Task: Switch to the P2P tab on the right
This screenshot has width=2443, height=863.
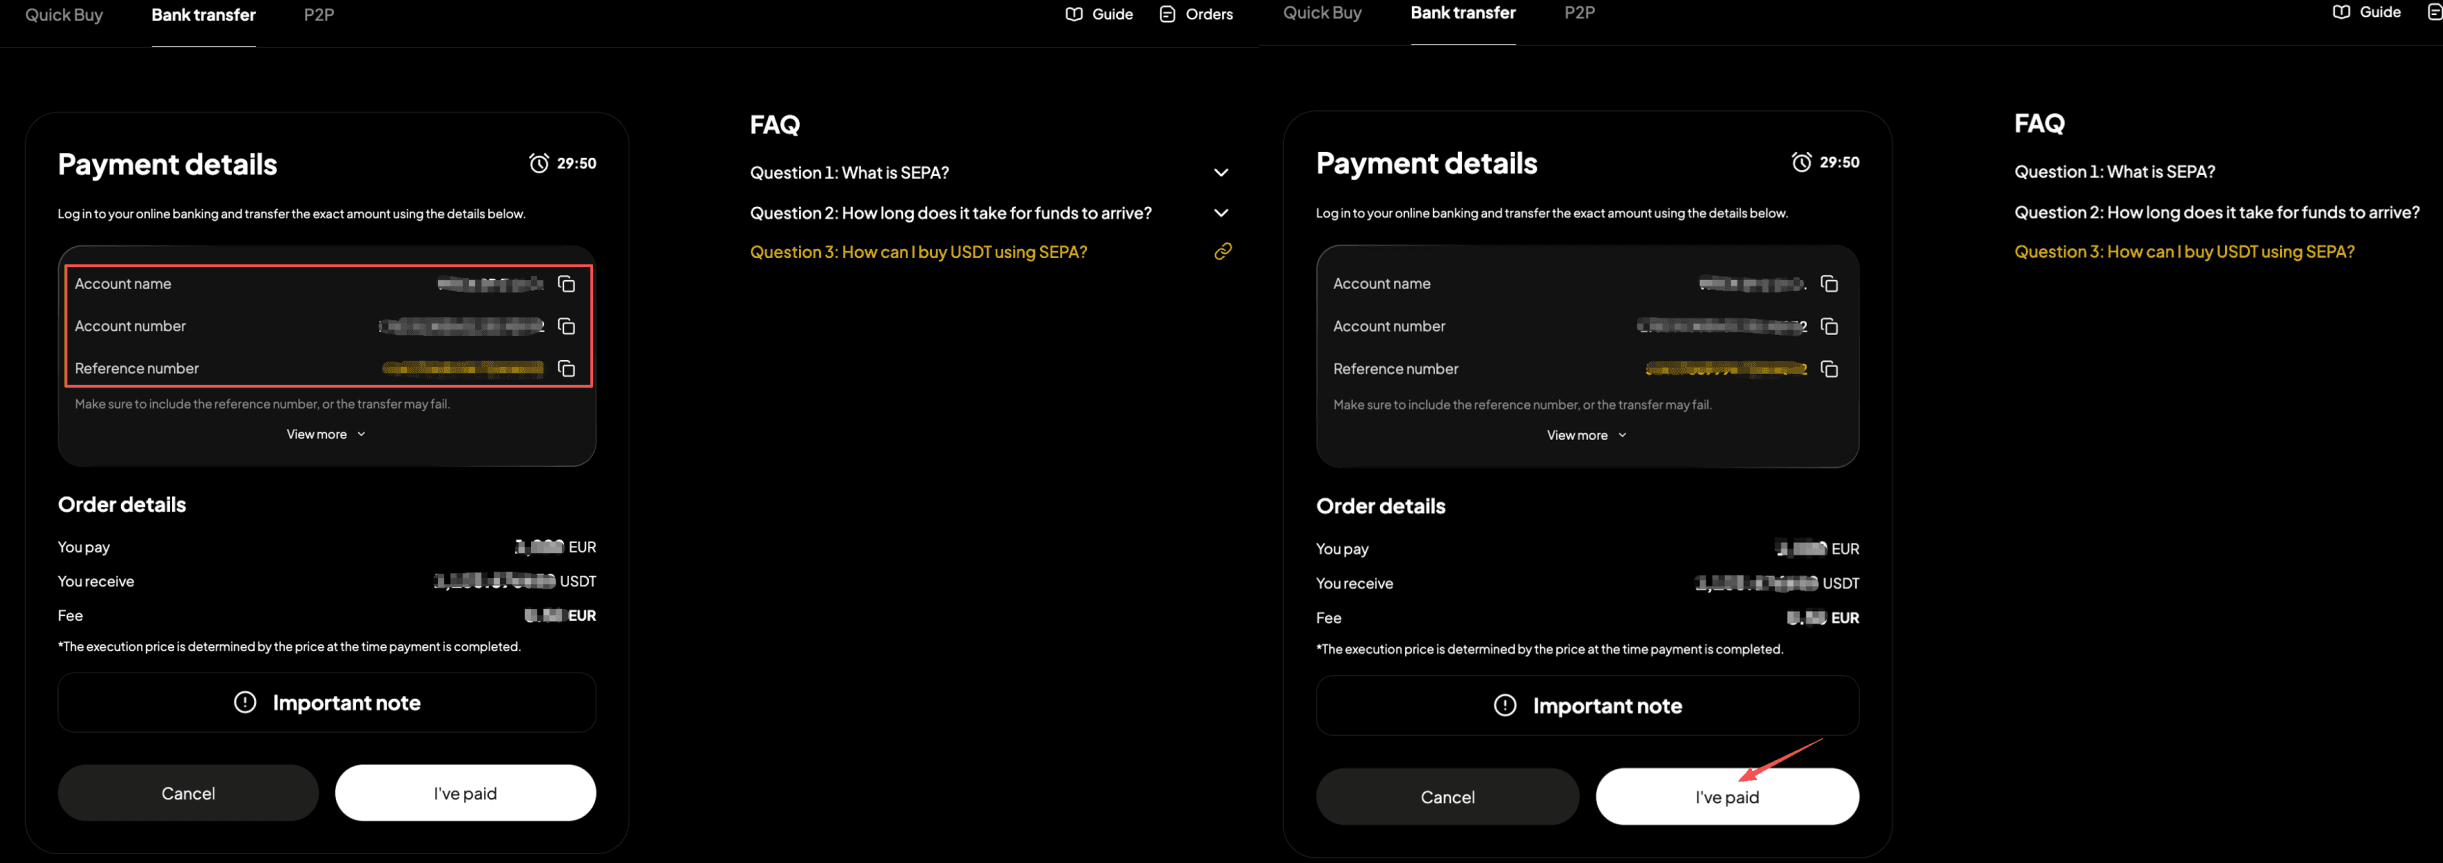Action: tap(1579, 13)
